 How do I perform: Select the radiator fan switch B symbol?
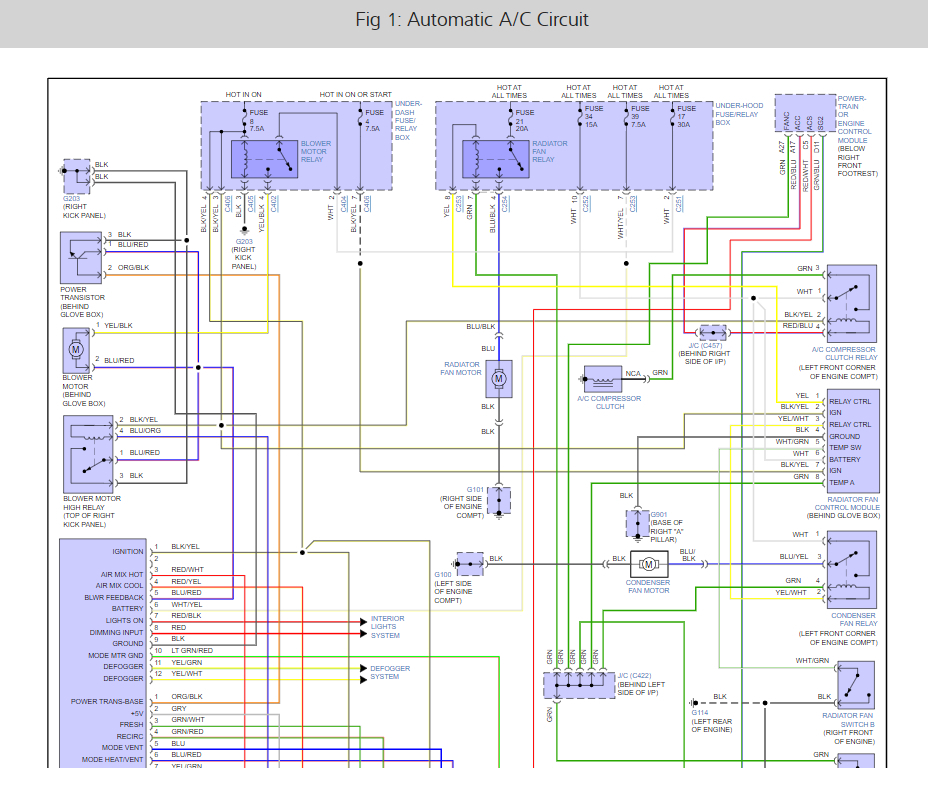[856, 686]
